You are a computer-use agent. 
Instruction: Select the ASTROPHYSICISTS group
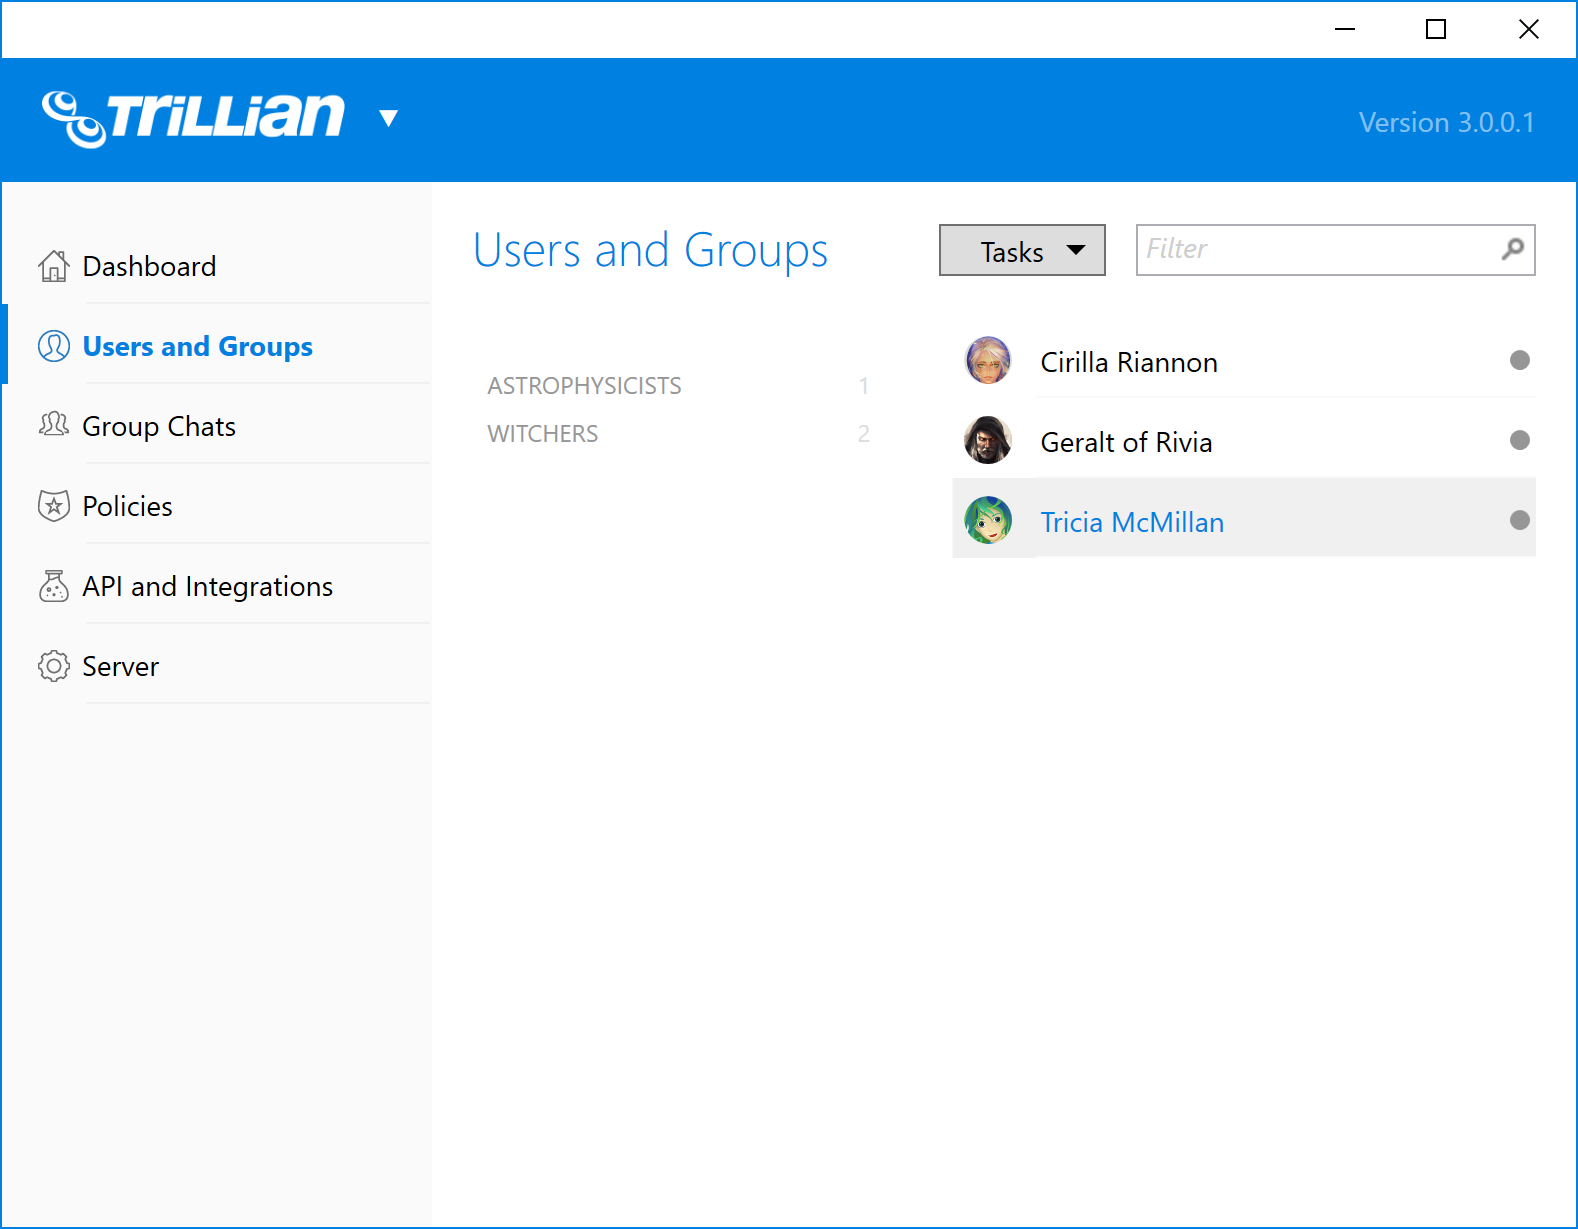pos(678,386)
